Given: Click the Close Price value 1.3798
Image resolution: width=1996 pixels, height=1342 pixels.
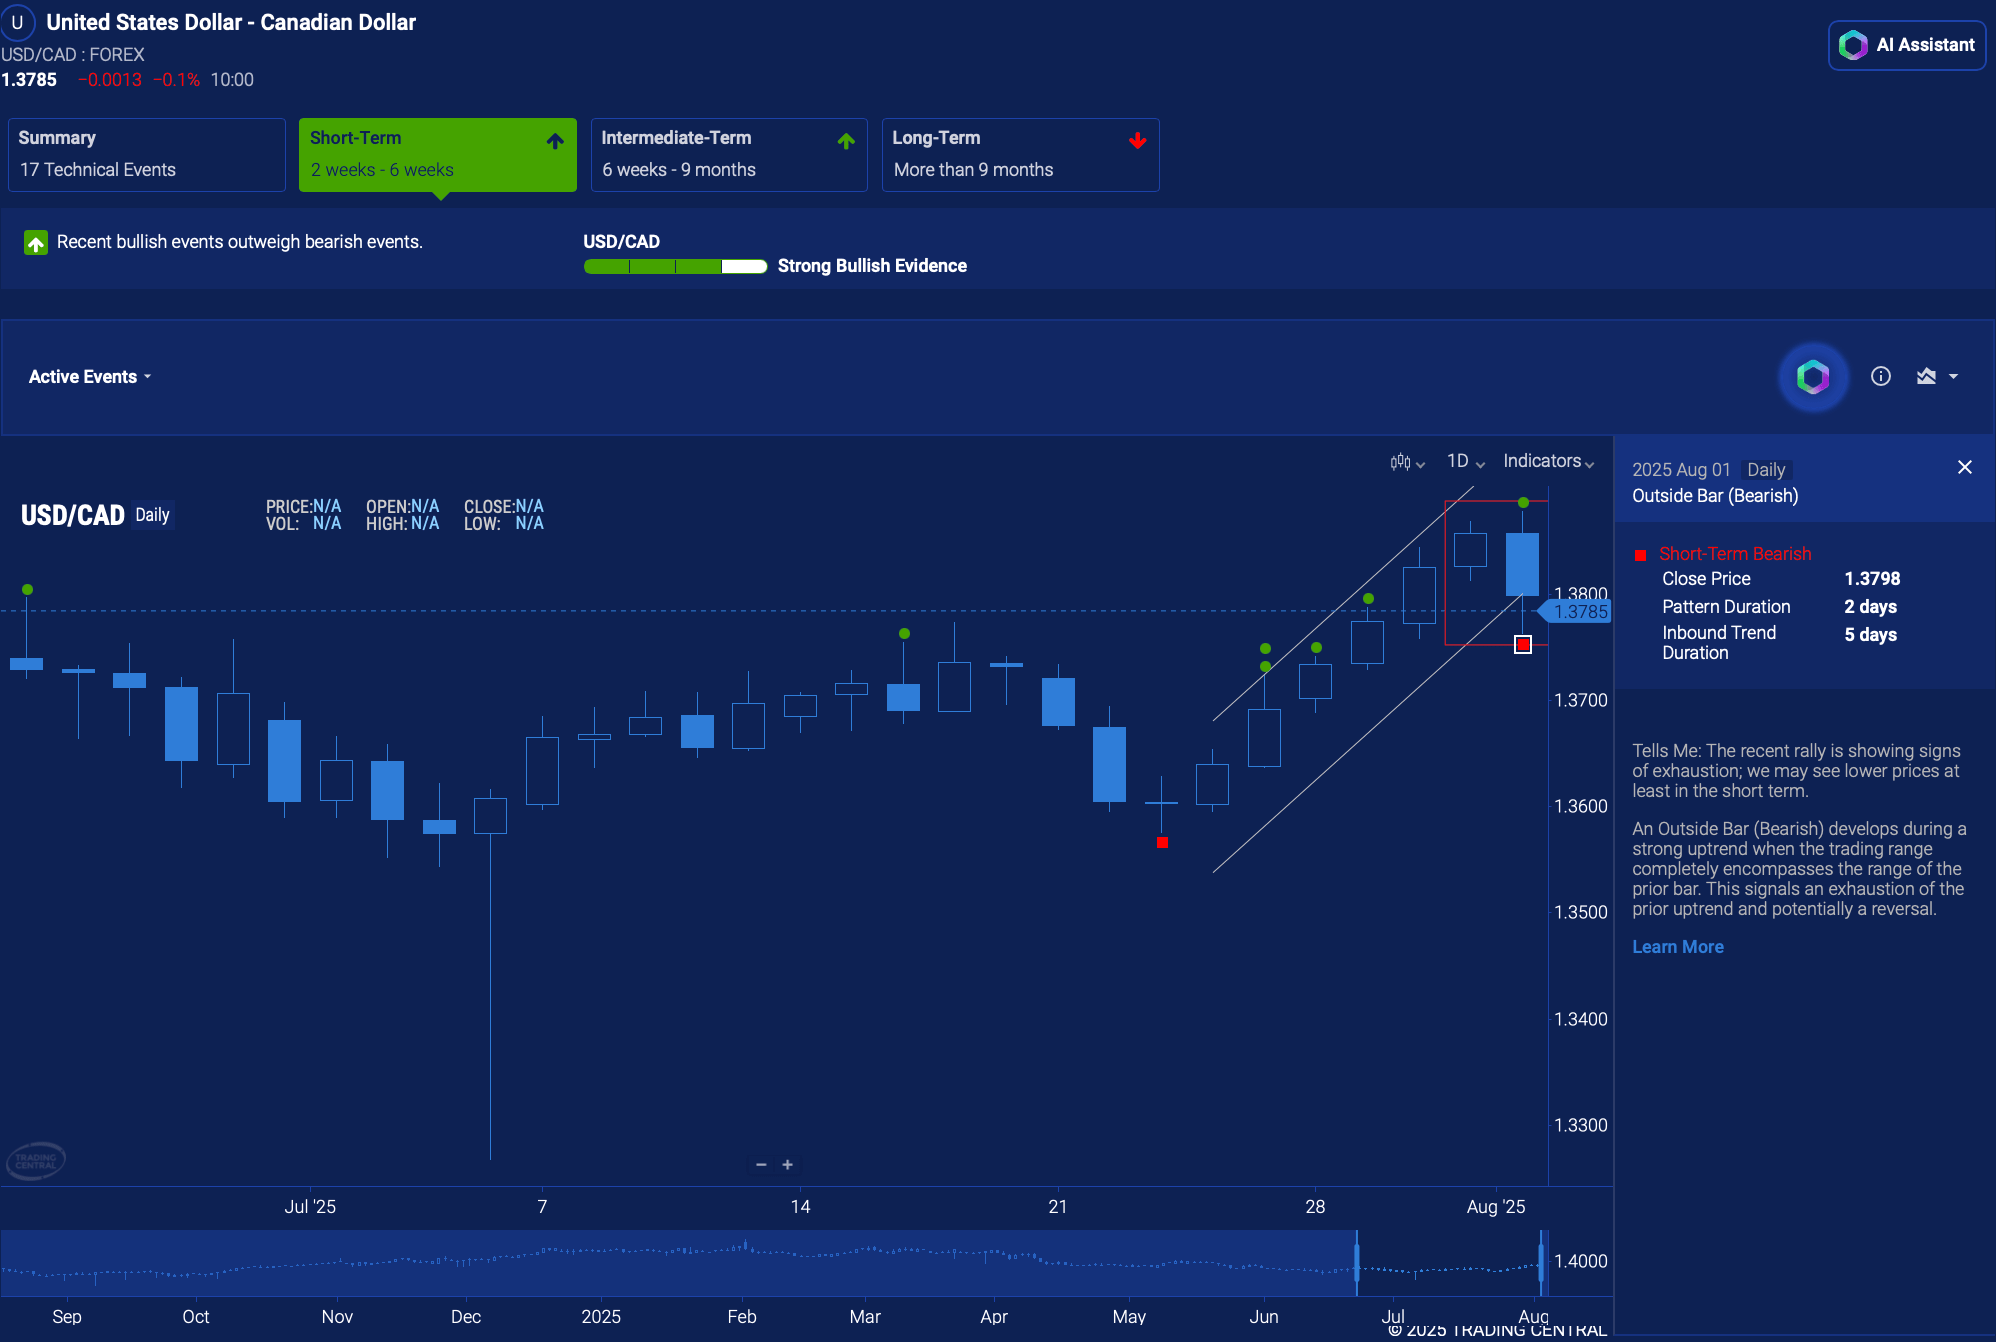Looking at the screenshot, I should (x=1872, y=579).
